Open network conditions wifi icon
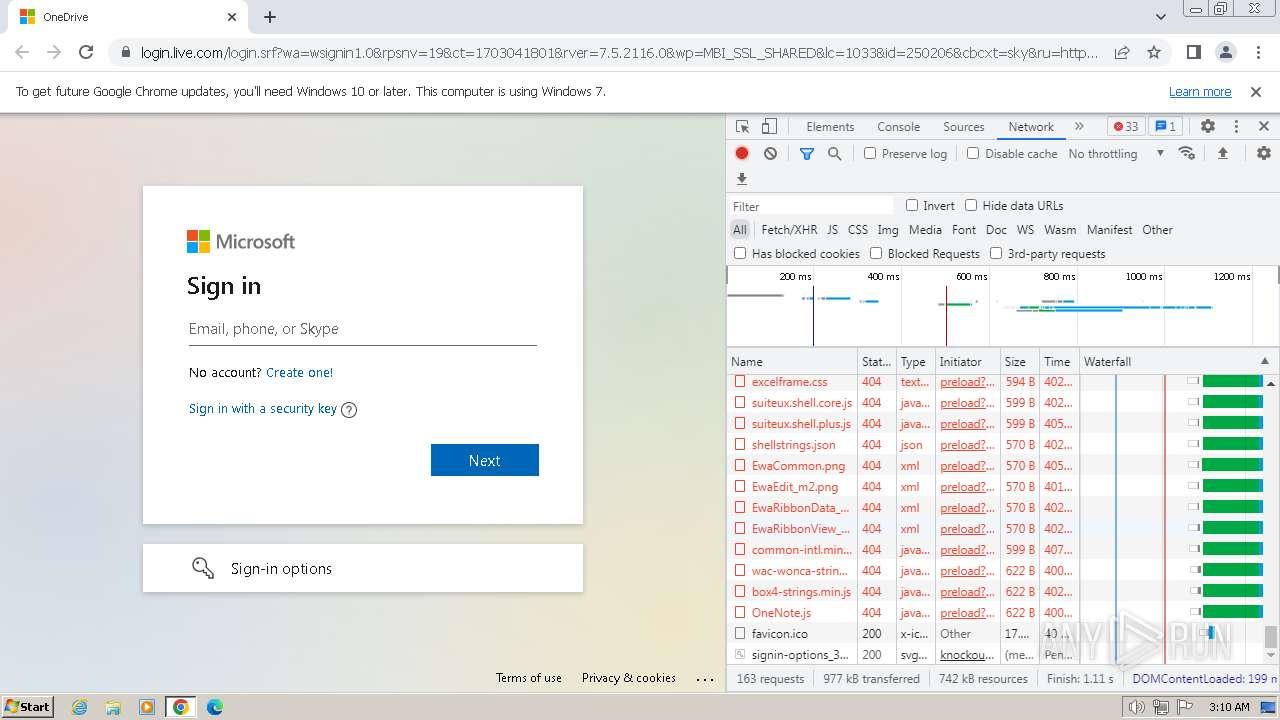The height and width of the screenshot is (720, 1280). [1187, 153]
